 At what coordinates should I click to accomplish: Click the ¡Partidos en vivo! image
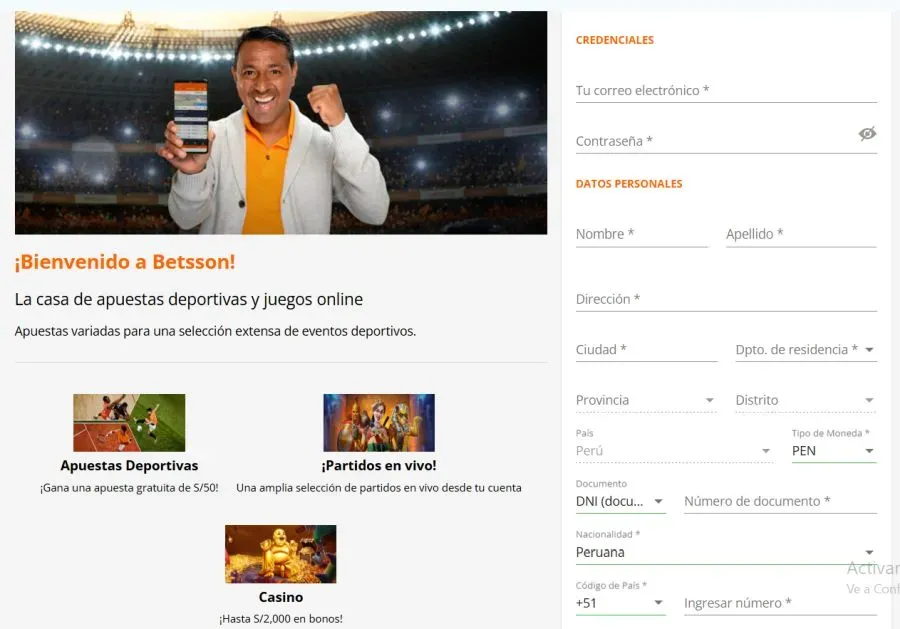coord(378,422)
